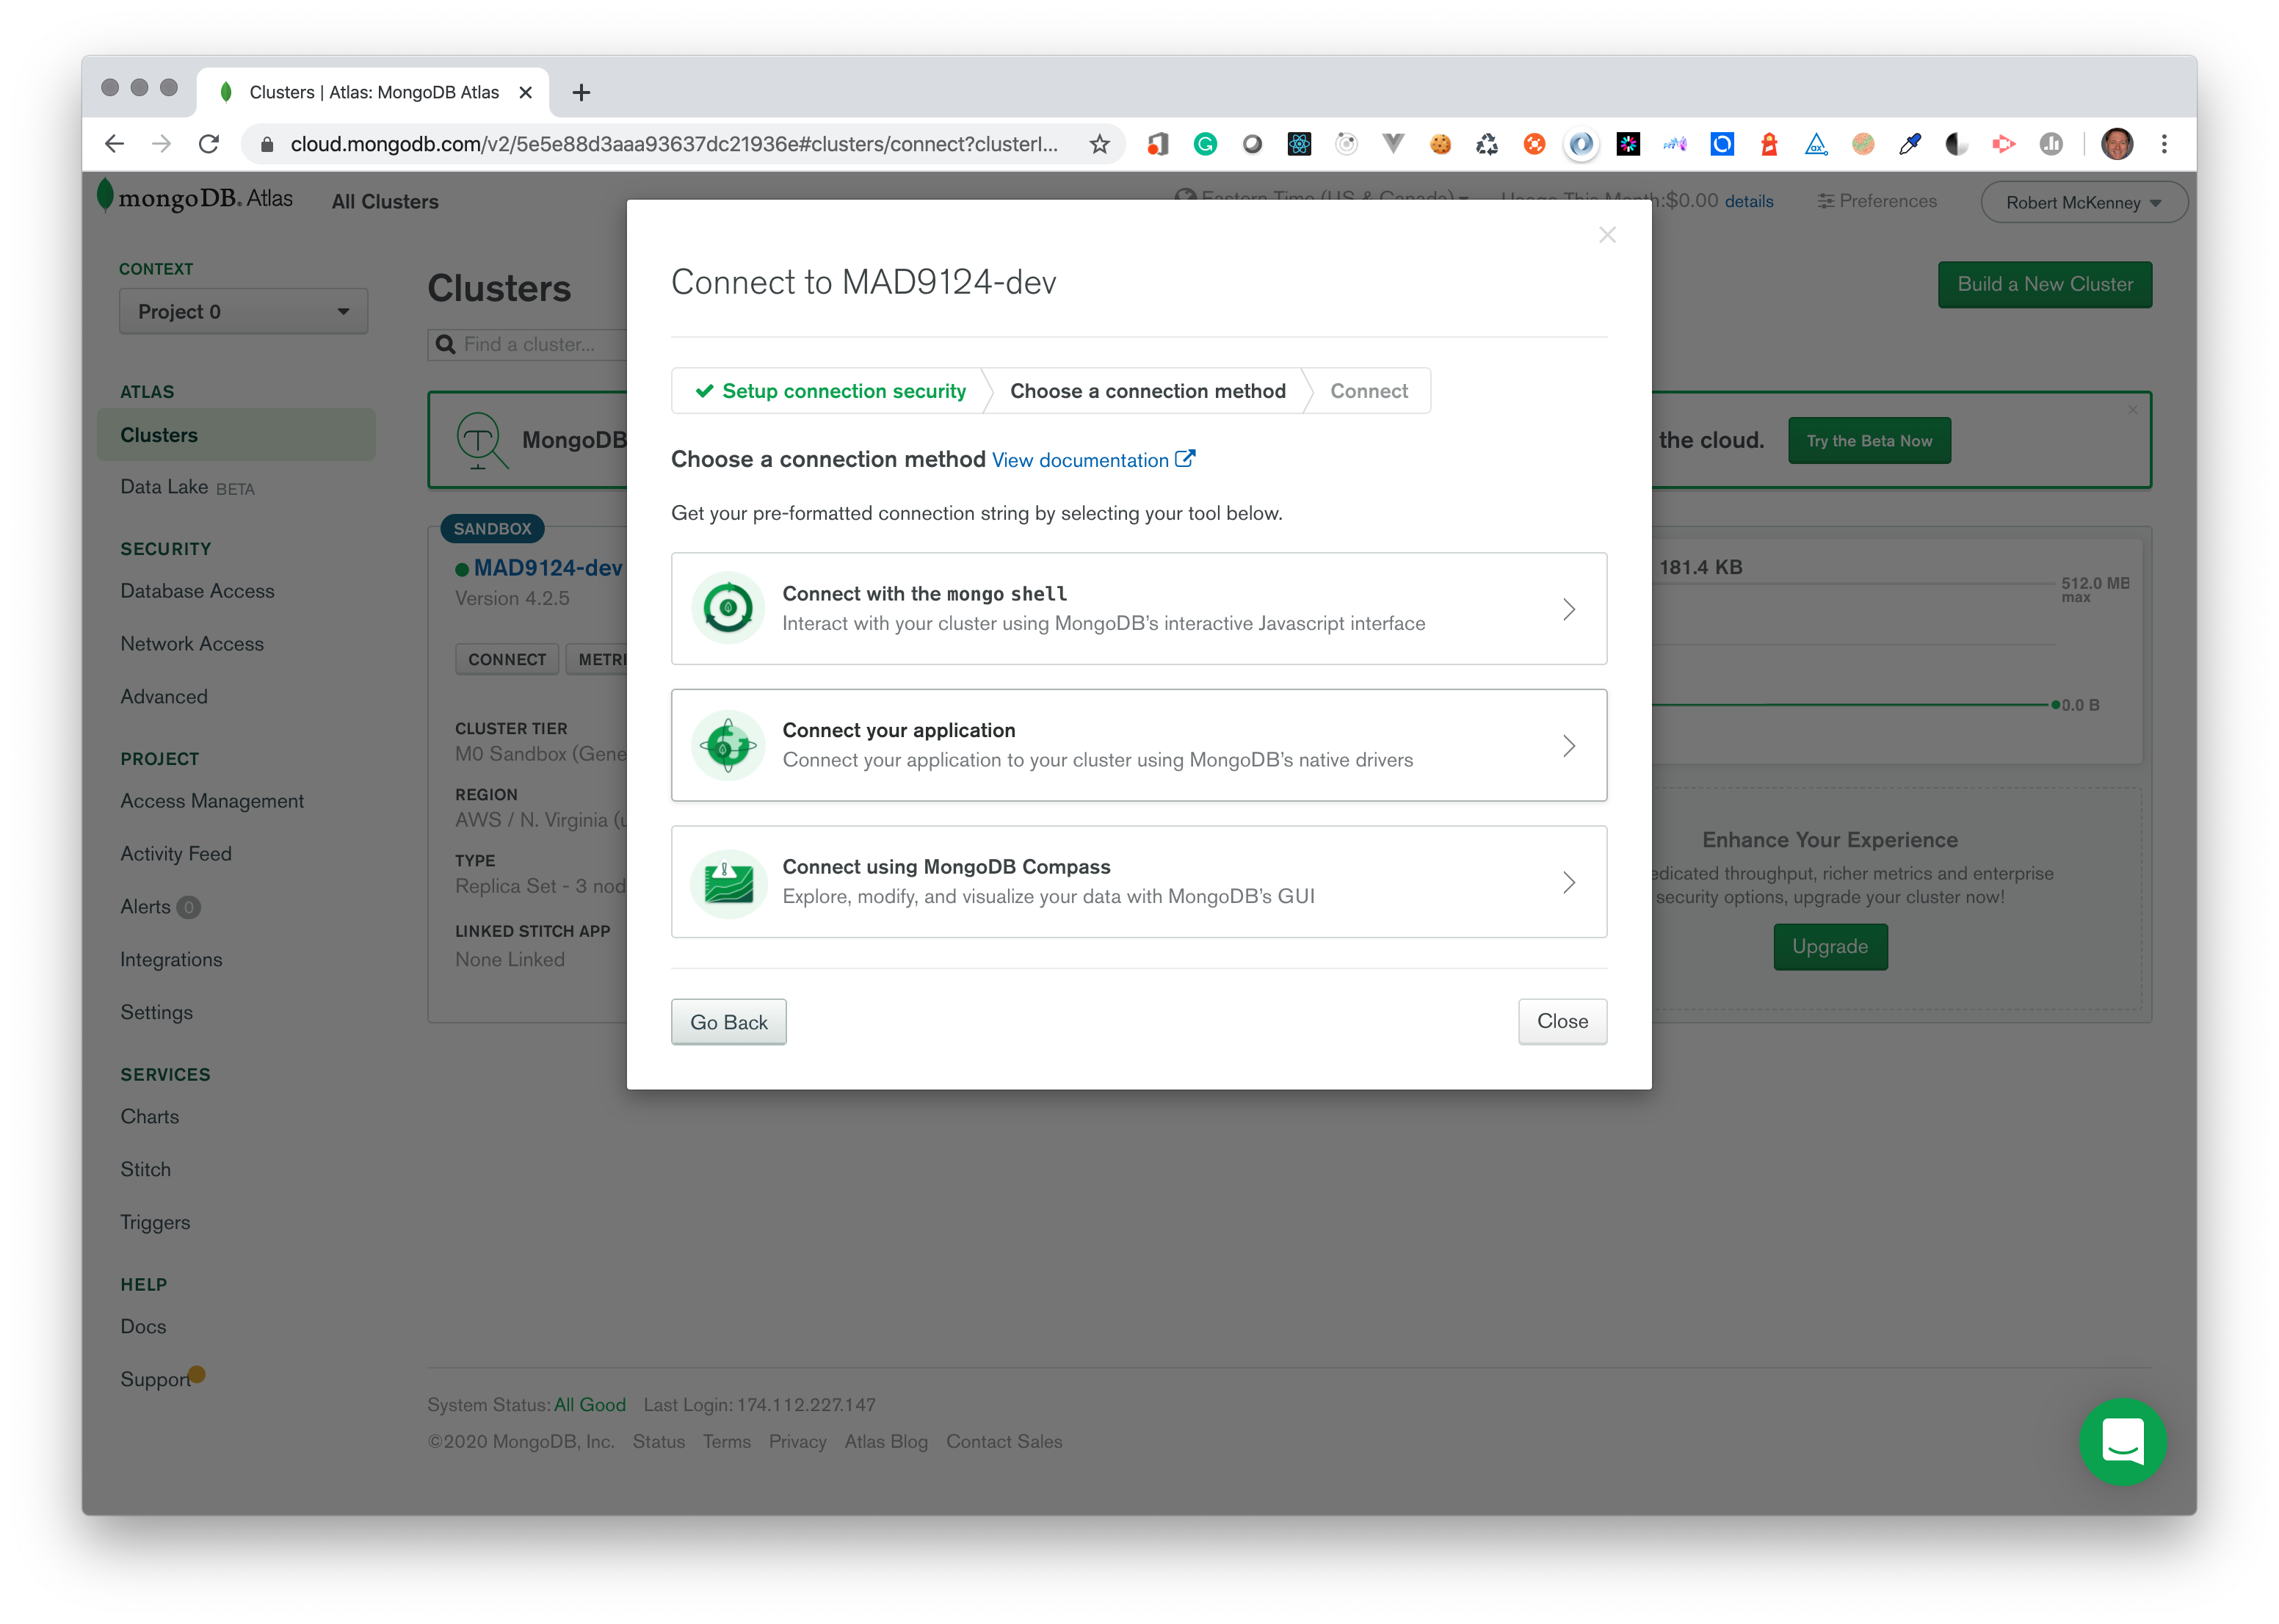Select the Setup connection security step toggle
2279x1624 pixels.
click(x=831, y=390)
